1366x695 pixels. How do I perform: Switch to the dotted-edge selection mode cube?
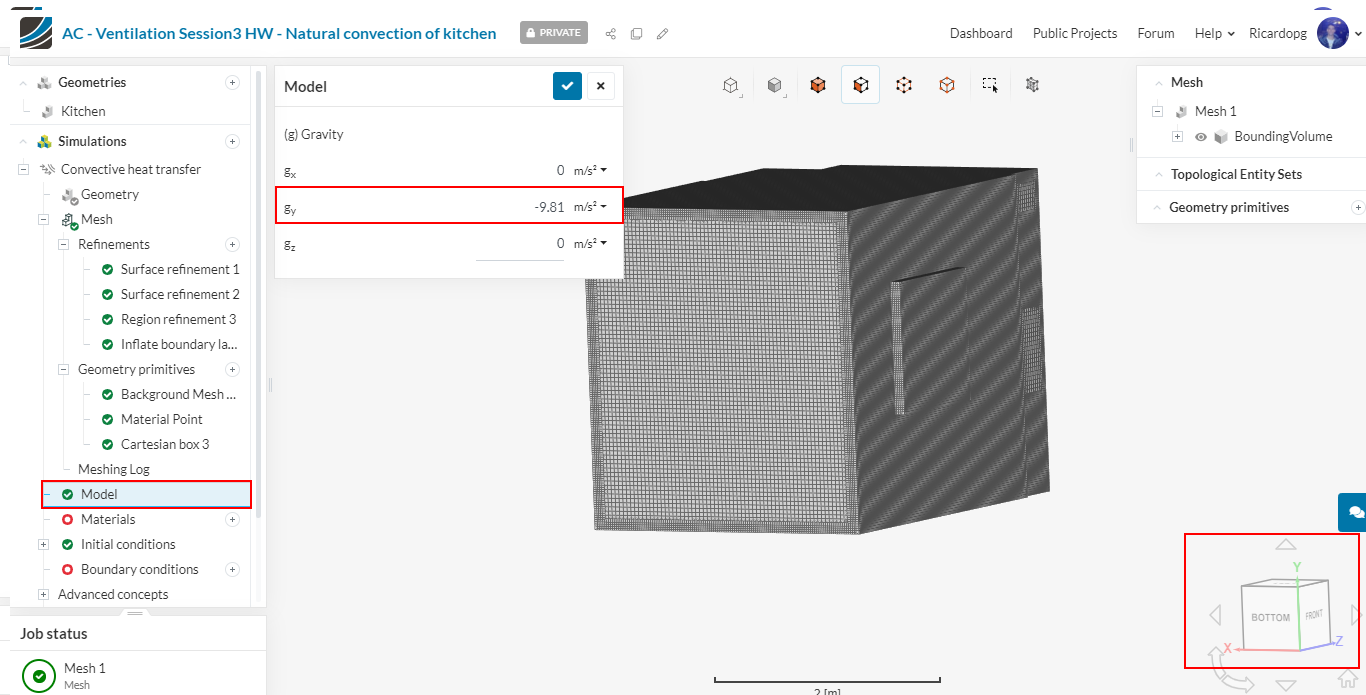tap(904, 86)
